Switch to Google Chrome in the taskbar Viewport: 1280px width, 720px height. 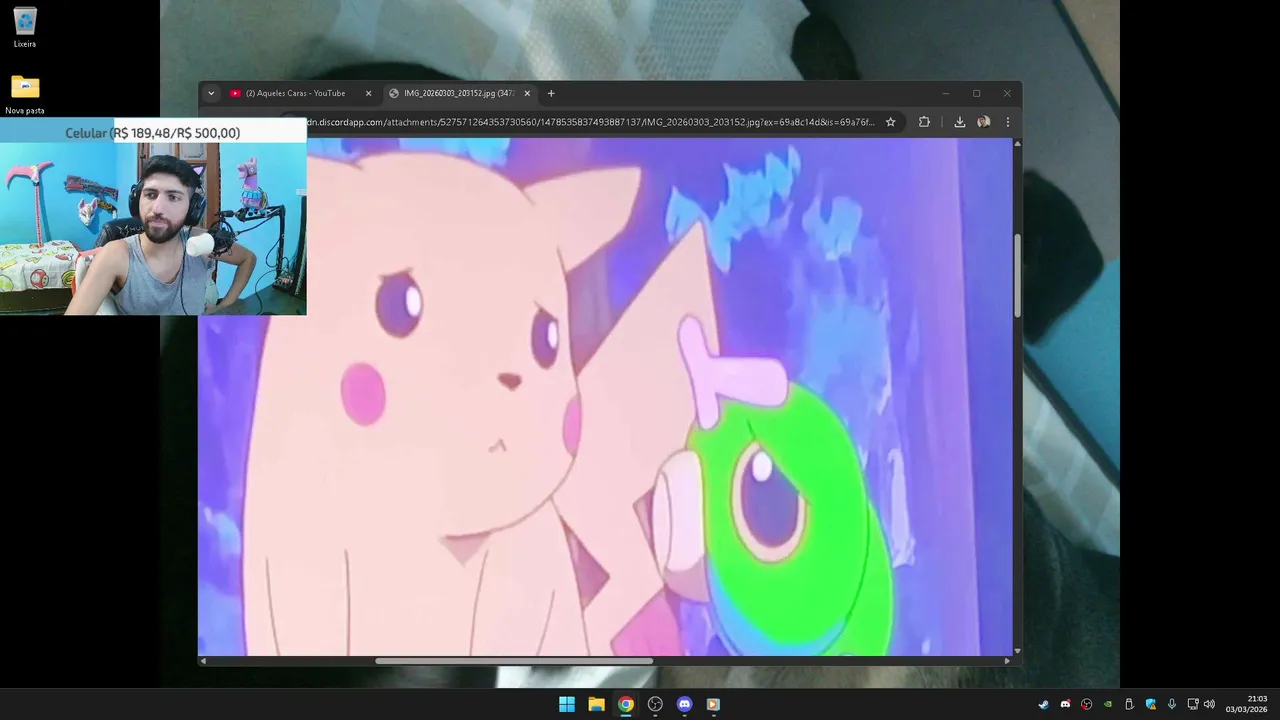(625, 704)
